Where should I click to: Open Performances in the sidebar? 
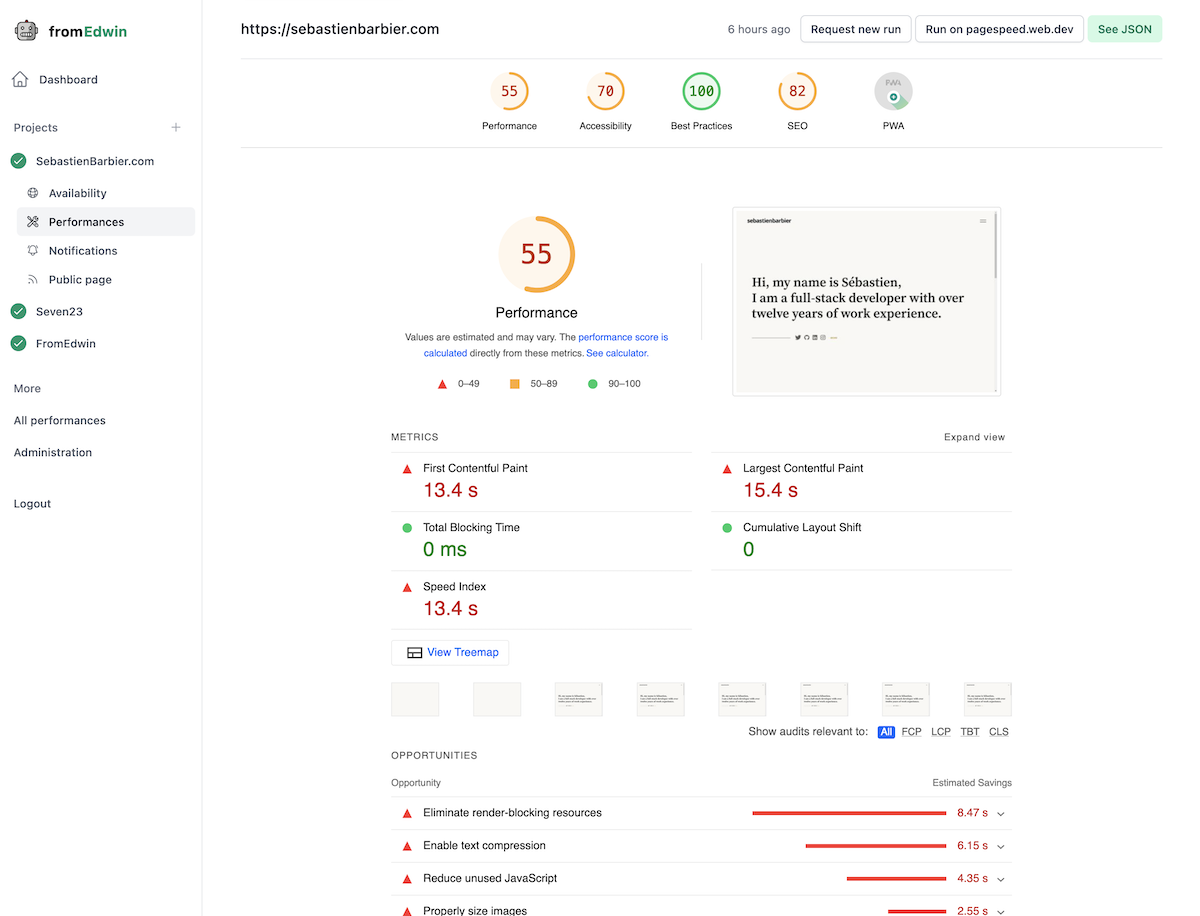[x=86, y=222]
